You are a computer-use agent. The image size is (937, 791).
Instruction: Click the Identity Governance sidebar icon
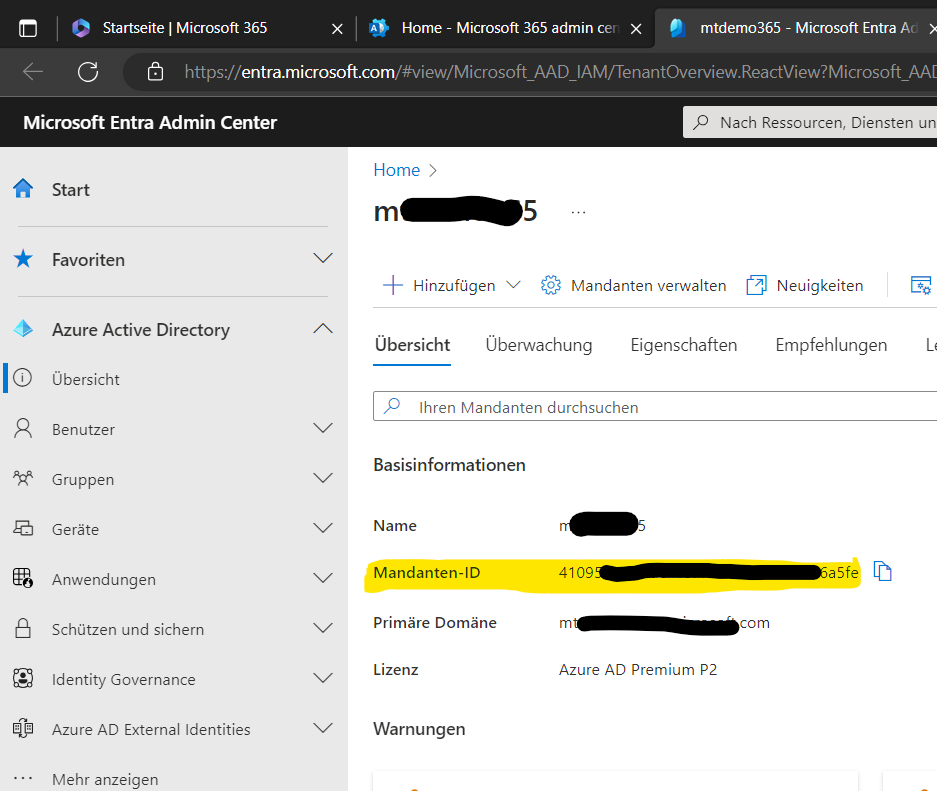[23, 679]
